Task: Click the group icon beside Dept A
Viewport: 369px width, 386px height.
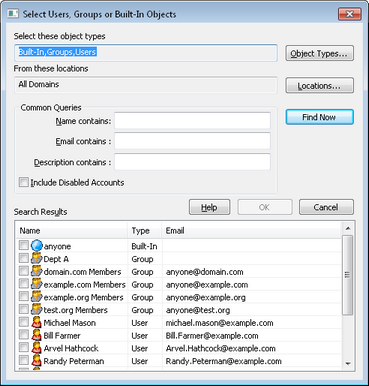Action: [37, 259]
